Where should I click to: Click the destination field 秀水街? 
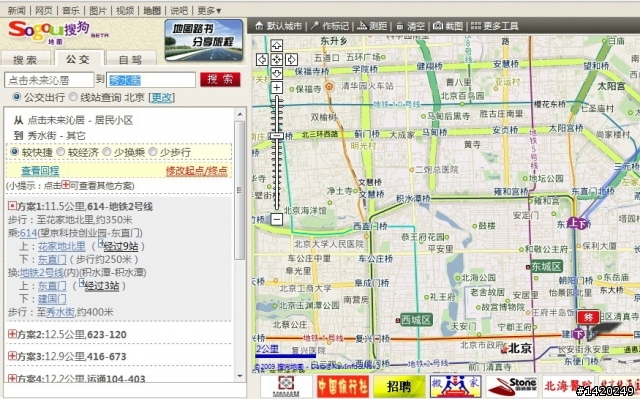(x=151, y=80)
